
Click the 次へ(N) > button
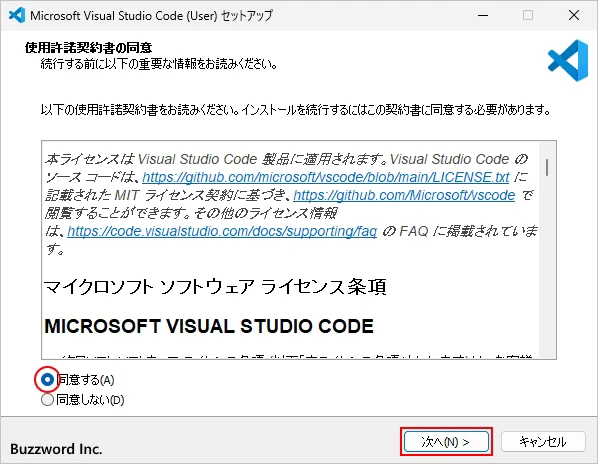tap(446, 442)
